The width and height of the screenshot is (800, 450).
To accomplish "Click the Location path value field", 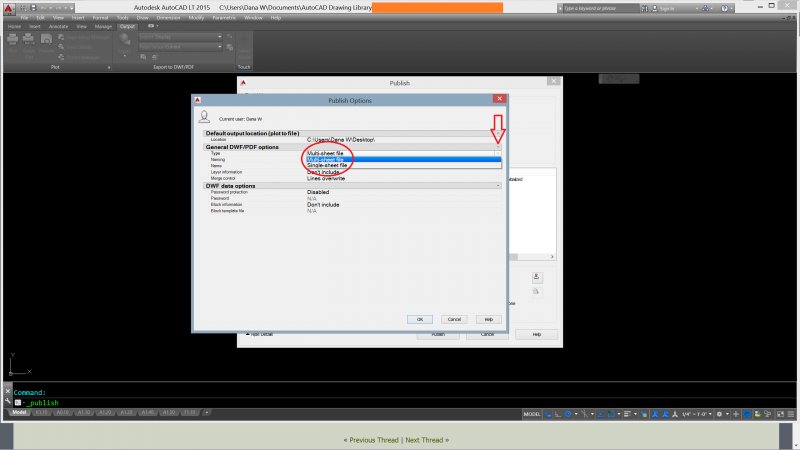I will pos(403,140).
